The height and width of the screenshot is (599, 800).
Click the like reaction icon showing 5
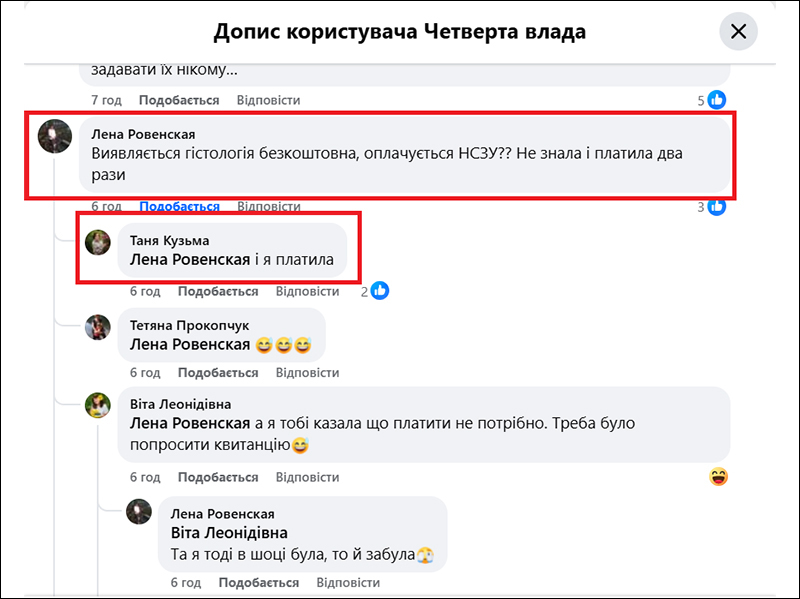[717, 100]
